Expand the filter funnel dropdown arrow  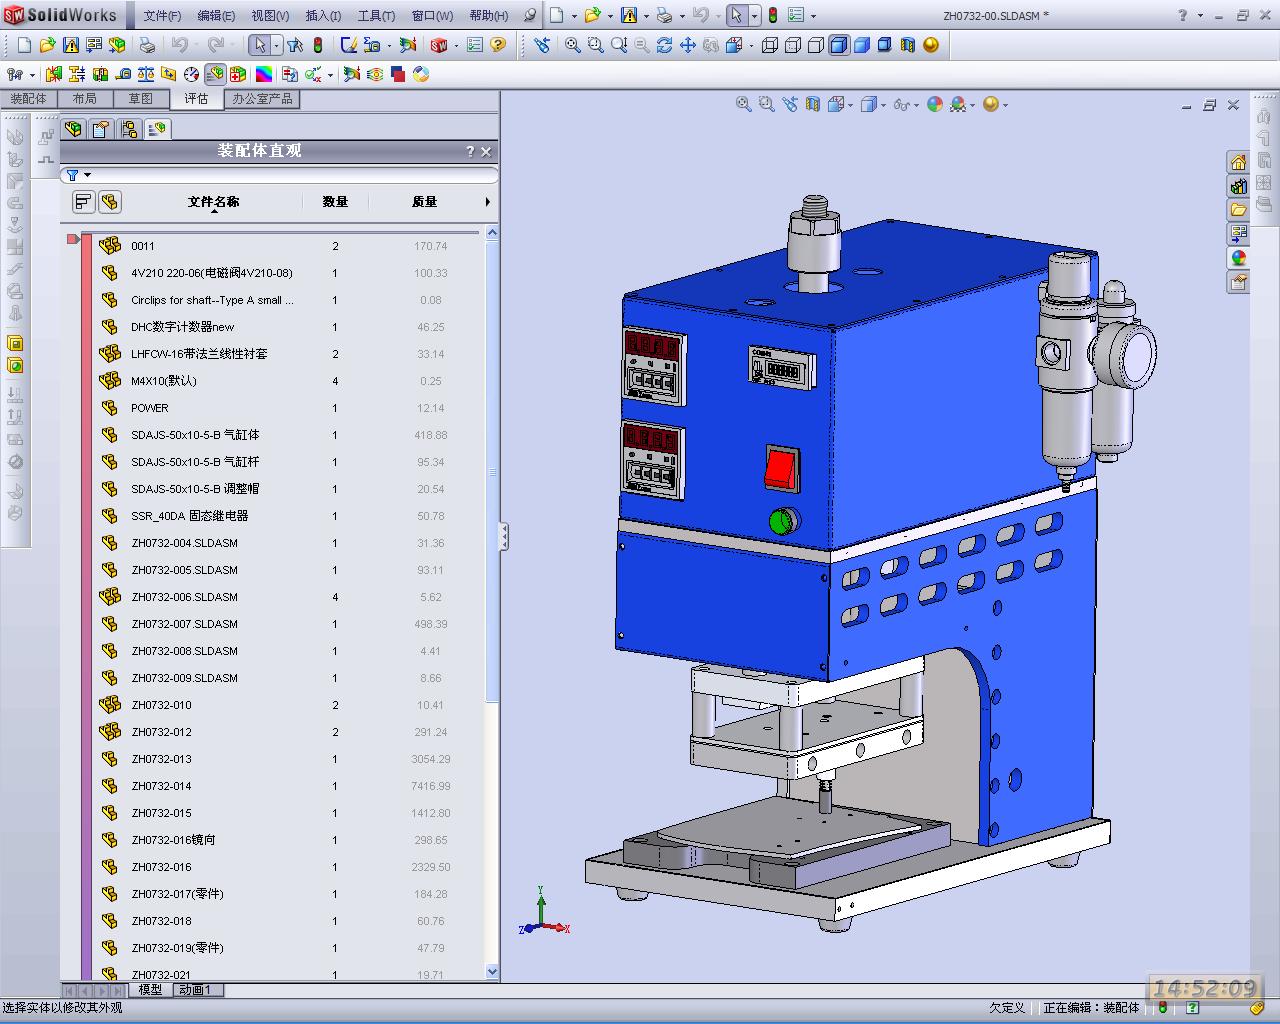point(87,175)
